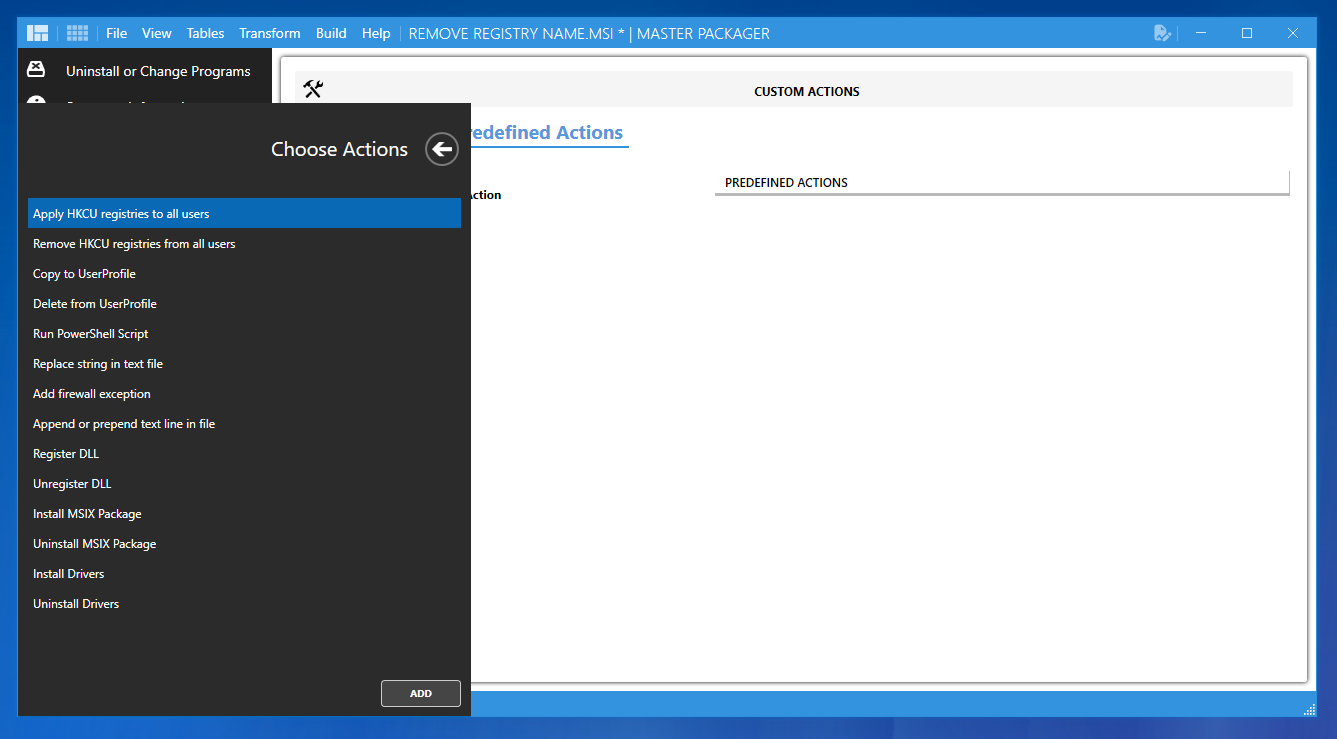The image size is (1337, 739).
Task: Select Install MSIX Package action
Action: (244, 513)
